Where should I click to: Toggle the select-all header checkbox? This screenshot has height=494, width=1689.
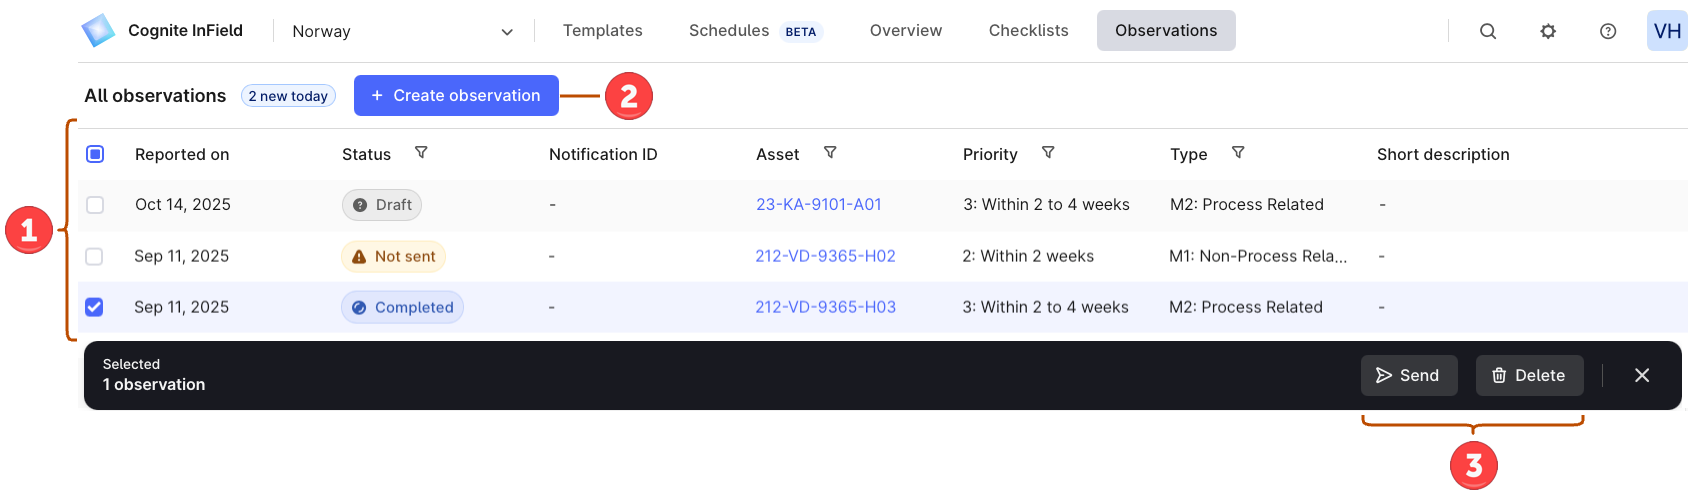click(x=95, y=154)
